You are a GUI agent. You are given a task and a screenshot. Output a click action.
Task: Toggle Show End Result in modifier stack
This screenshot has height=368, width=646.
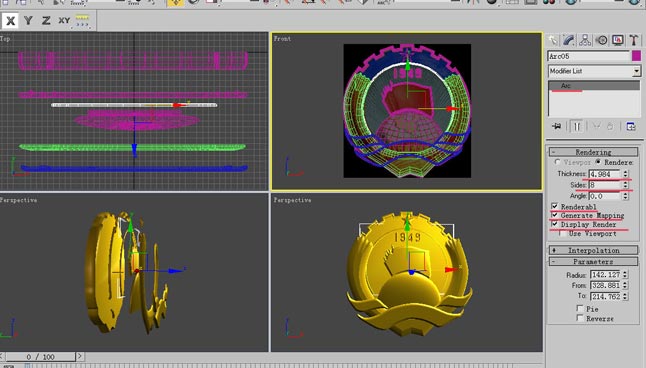576,126
